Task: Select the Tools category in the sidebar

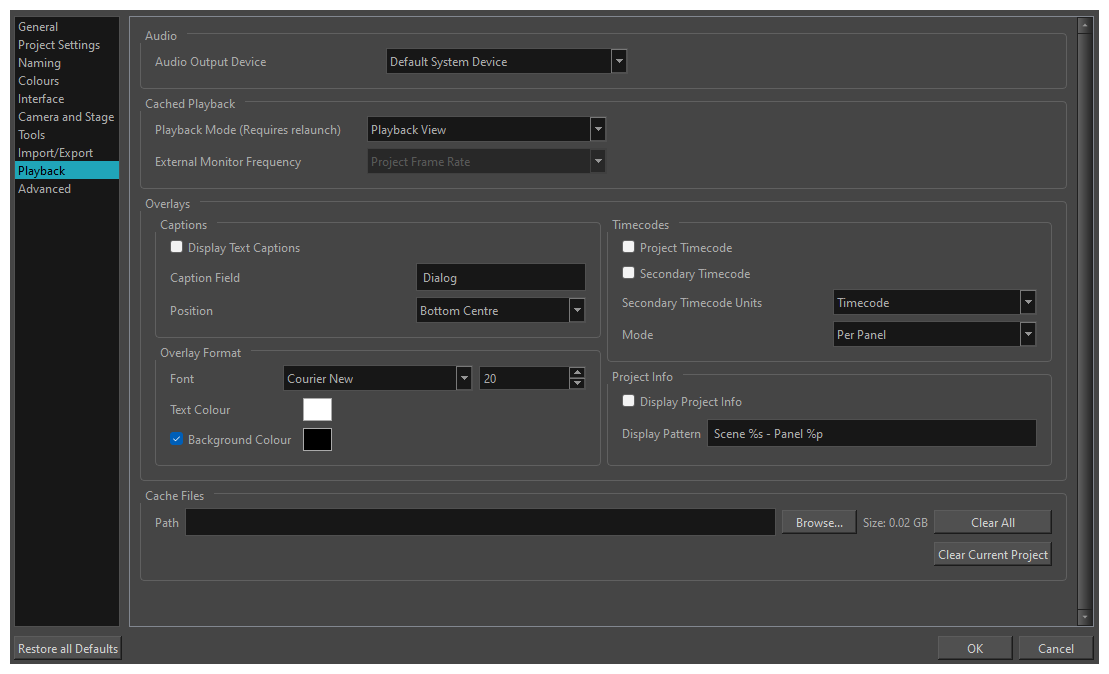Action: [31, 134]
